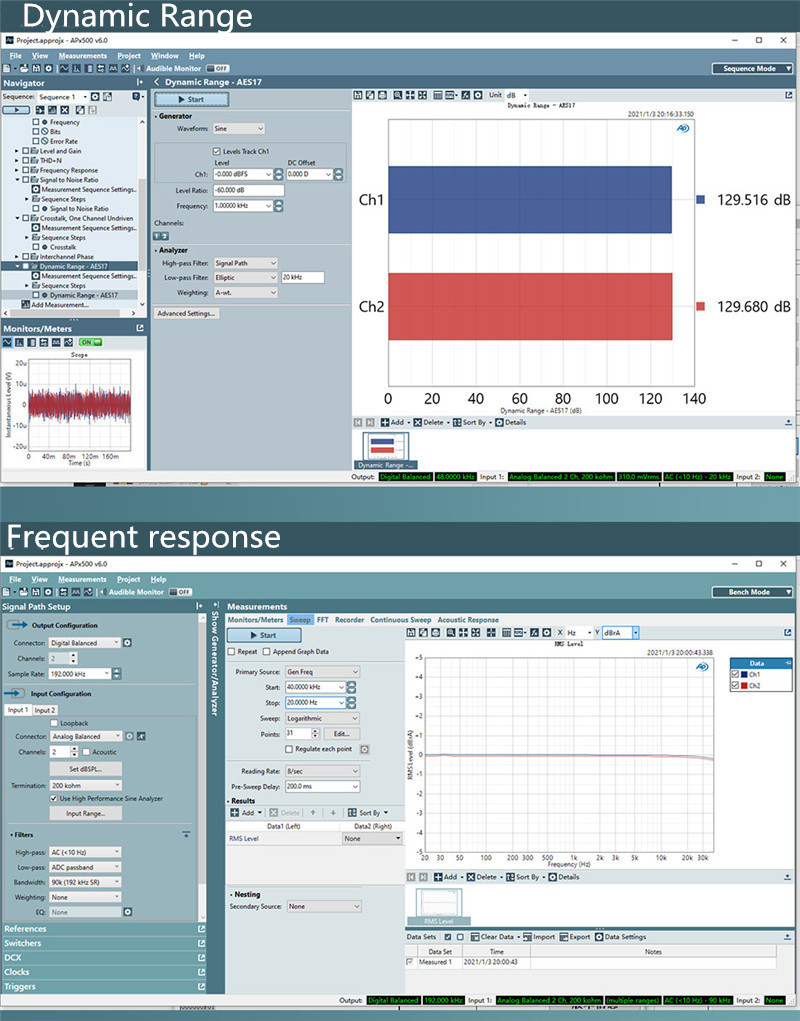800x1021 pixels.
Task: Click the Import icon in Data Sets bar
Action: [x=527, y=937]
